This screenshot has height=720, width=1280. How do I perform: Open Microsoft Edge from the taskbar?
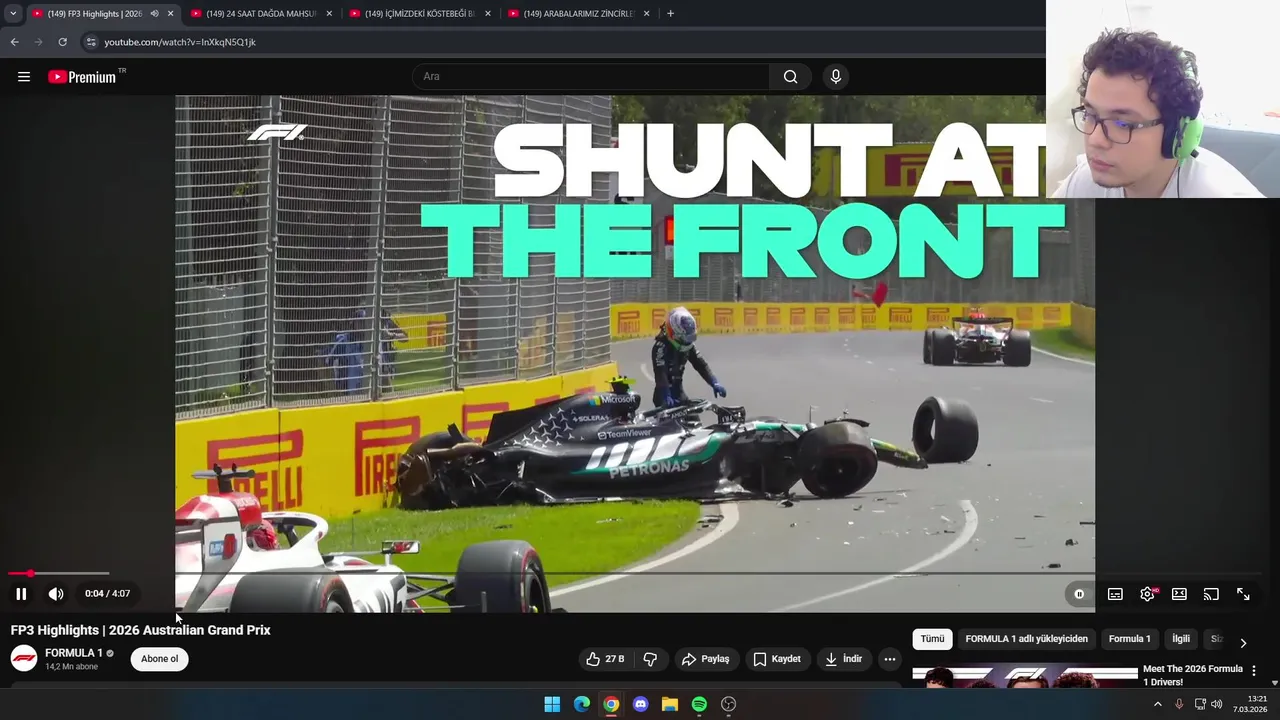click(x=581, y=704)
